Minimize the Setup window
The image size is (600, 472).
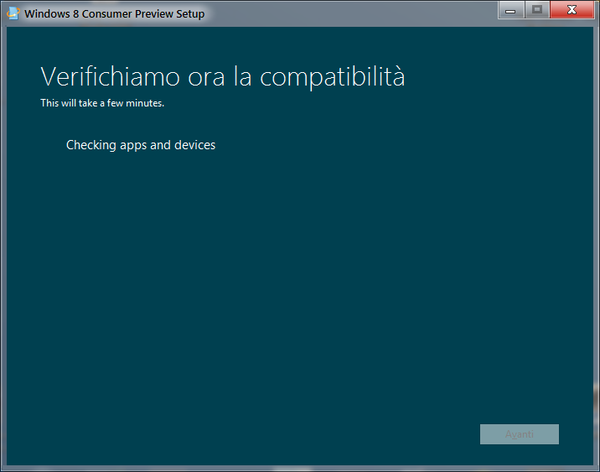tap(510, 10)
